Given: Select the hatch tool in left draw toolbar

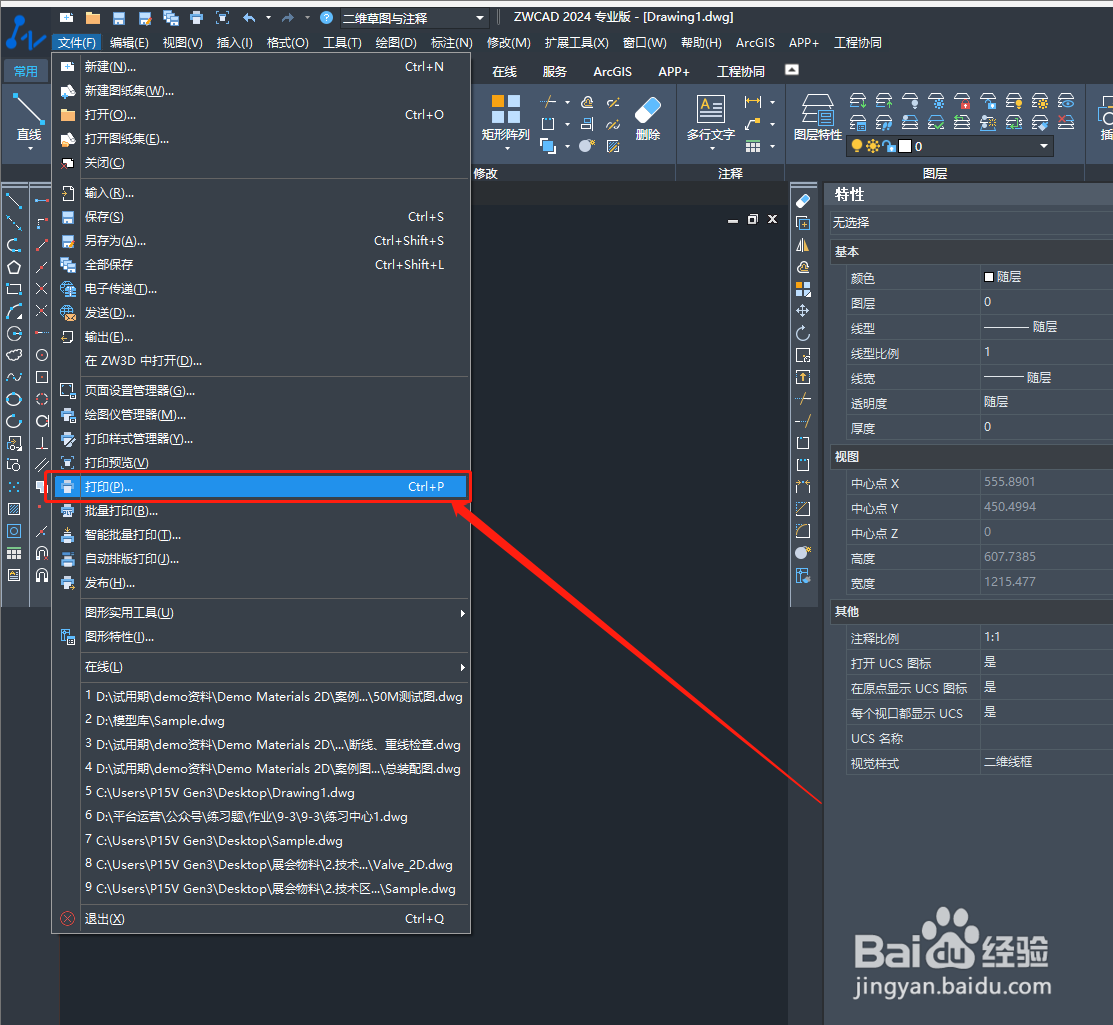Looking at the screenshot, I should pos(13,509).
